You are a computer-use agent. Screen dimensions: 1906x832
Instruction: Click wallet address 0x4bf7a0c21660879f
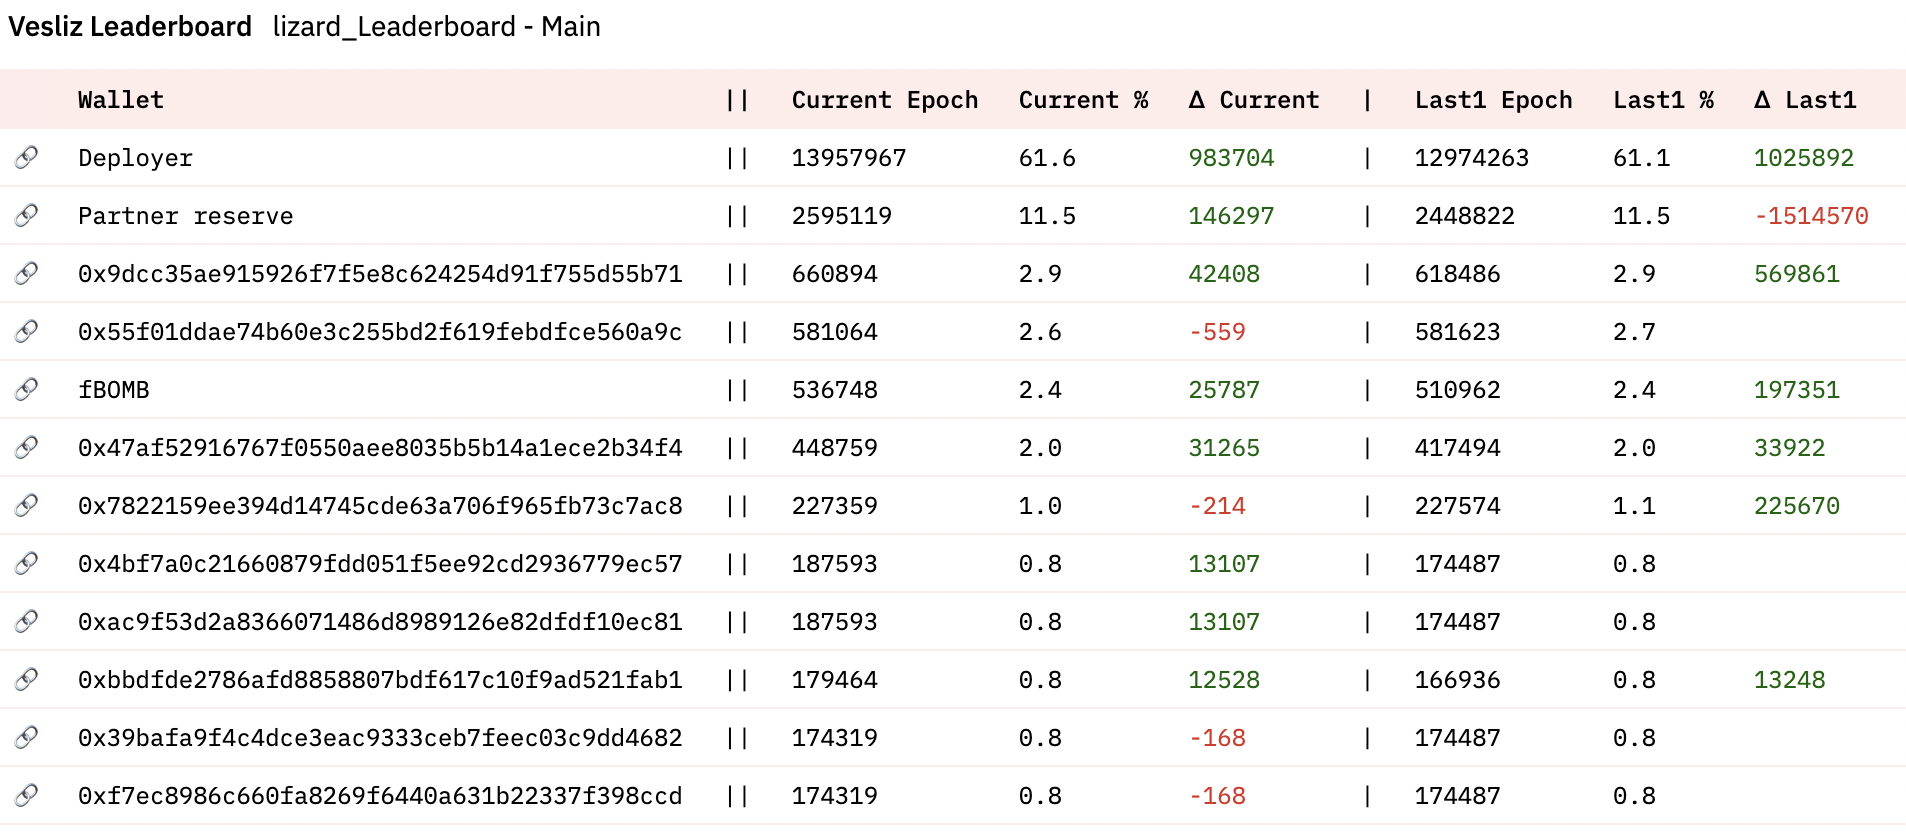click(x=380, y=564)
